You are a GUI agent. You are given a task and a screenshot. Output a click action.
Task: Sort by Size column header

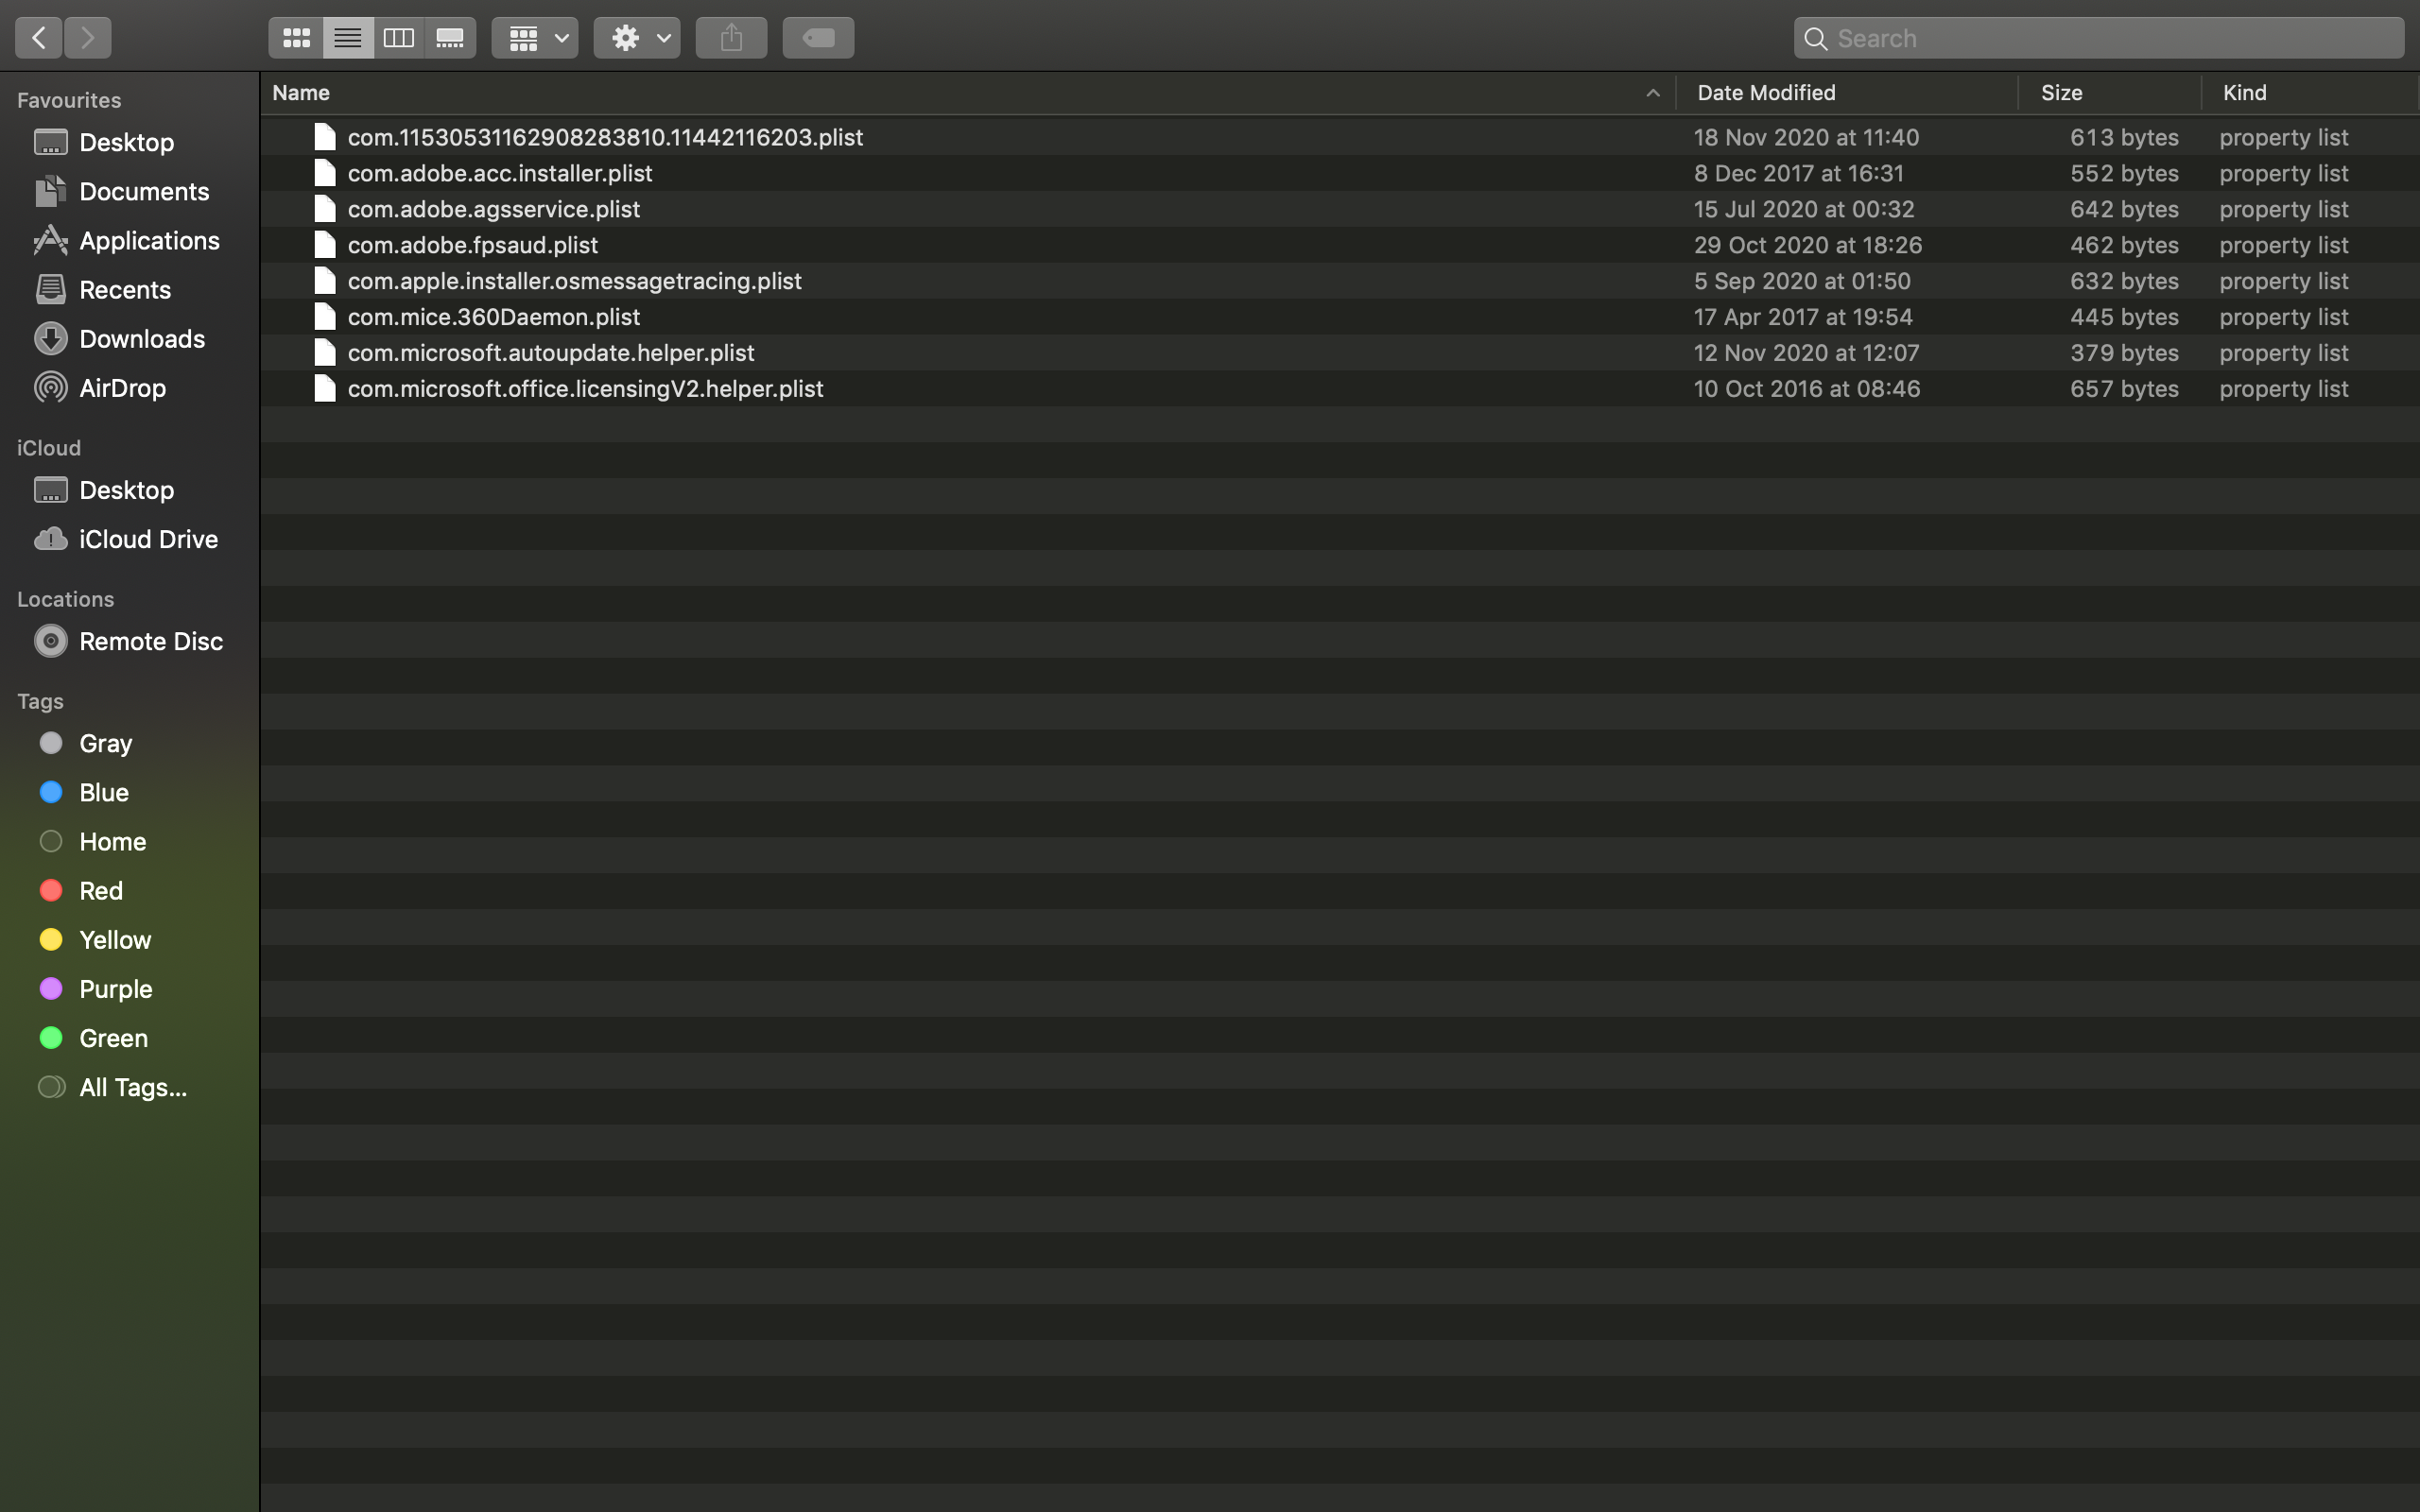(2061, 93)
